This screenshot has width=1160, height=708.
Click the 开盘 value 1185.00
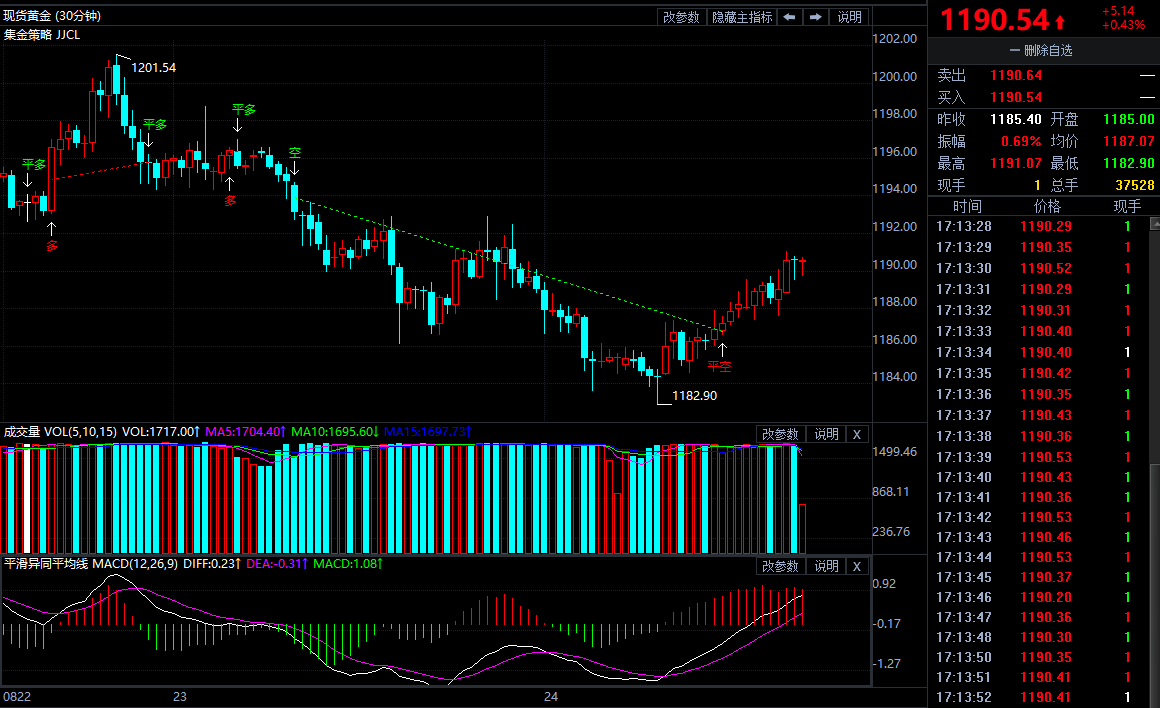(1128, 119)
